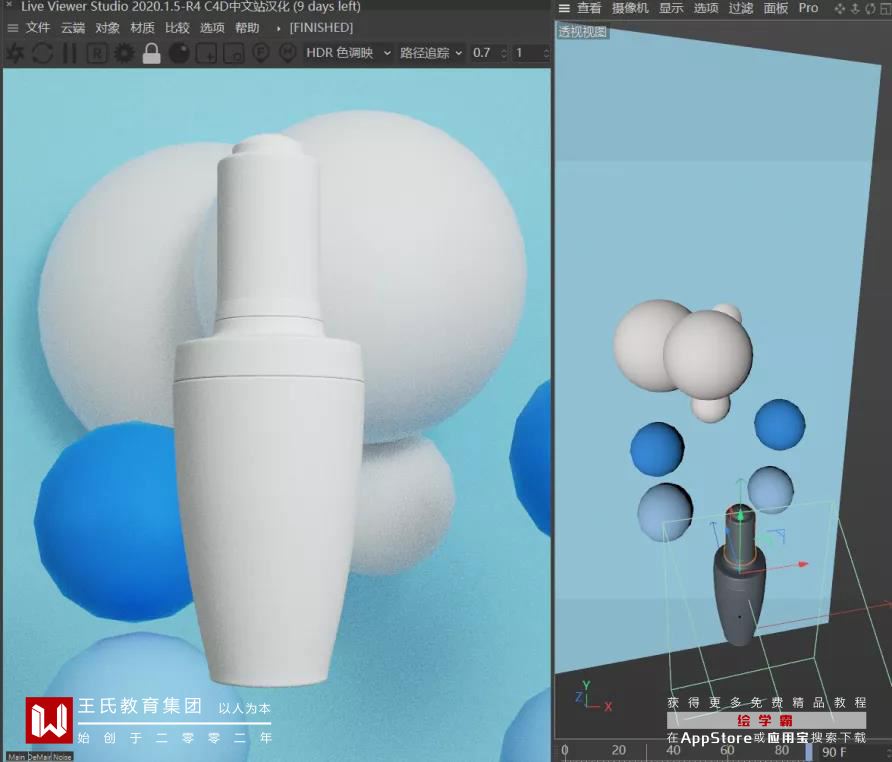Click the [FINISHED] render status text

coord(321,28)
